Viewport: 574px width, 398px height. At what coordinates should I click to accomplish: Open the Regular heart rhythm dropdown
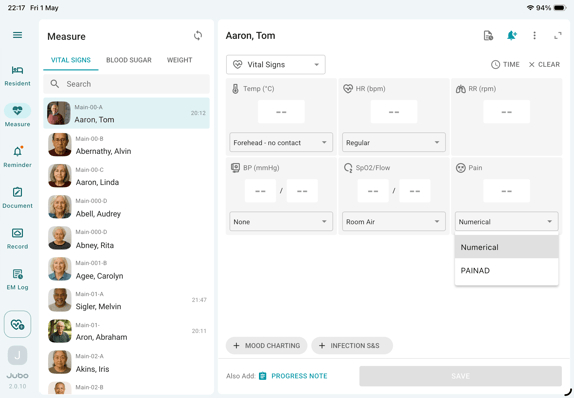pos(394,142)
